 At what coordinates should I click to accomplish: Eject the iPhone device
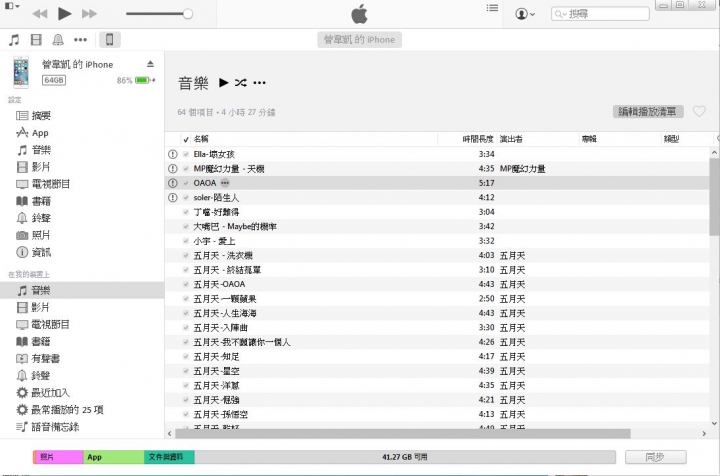[x=150, y=64]
